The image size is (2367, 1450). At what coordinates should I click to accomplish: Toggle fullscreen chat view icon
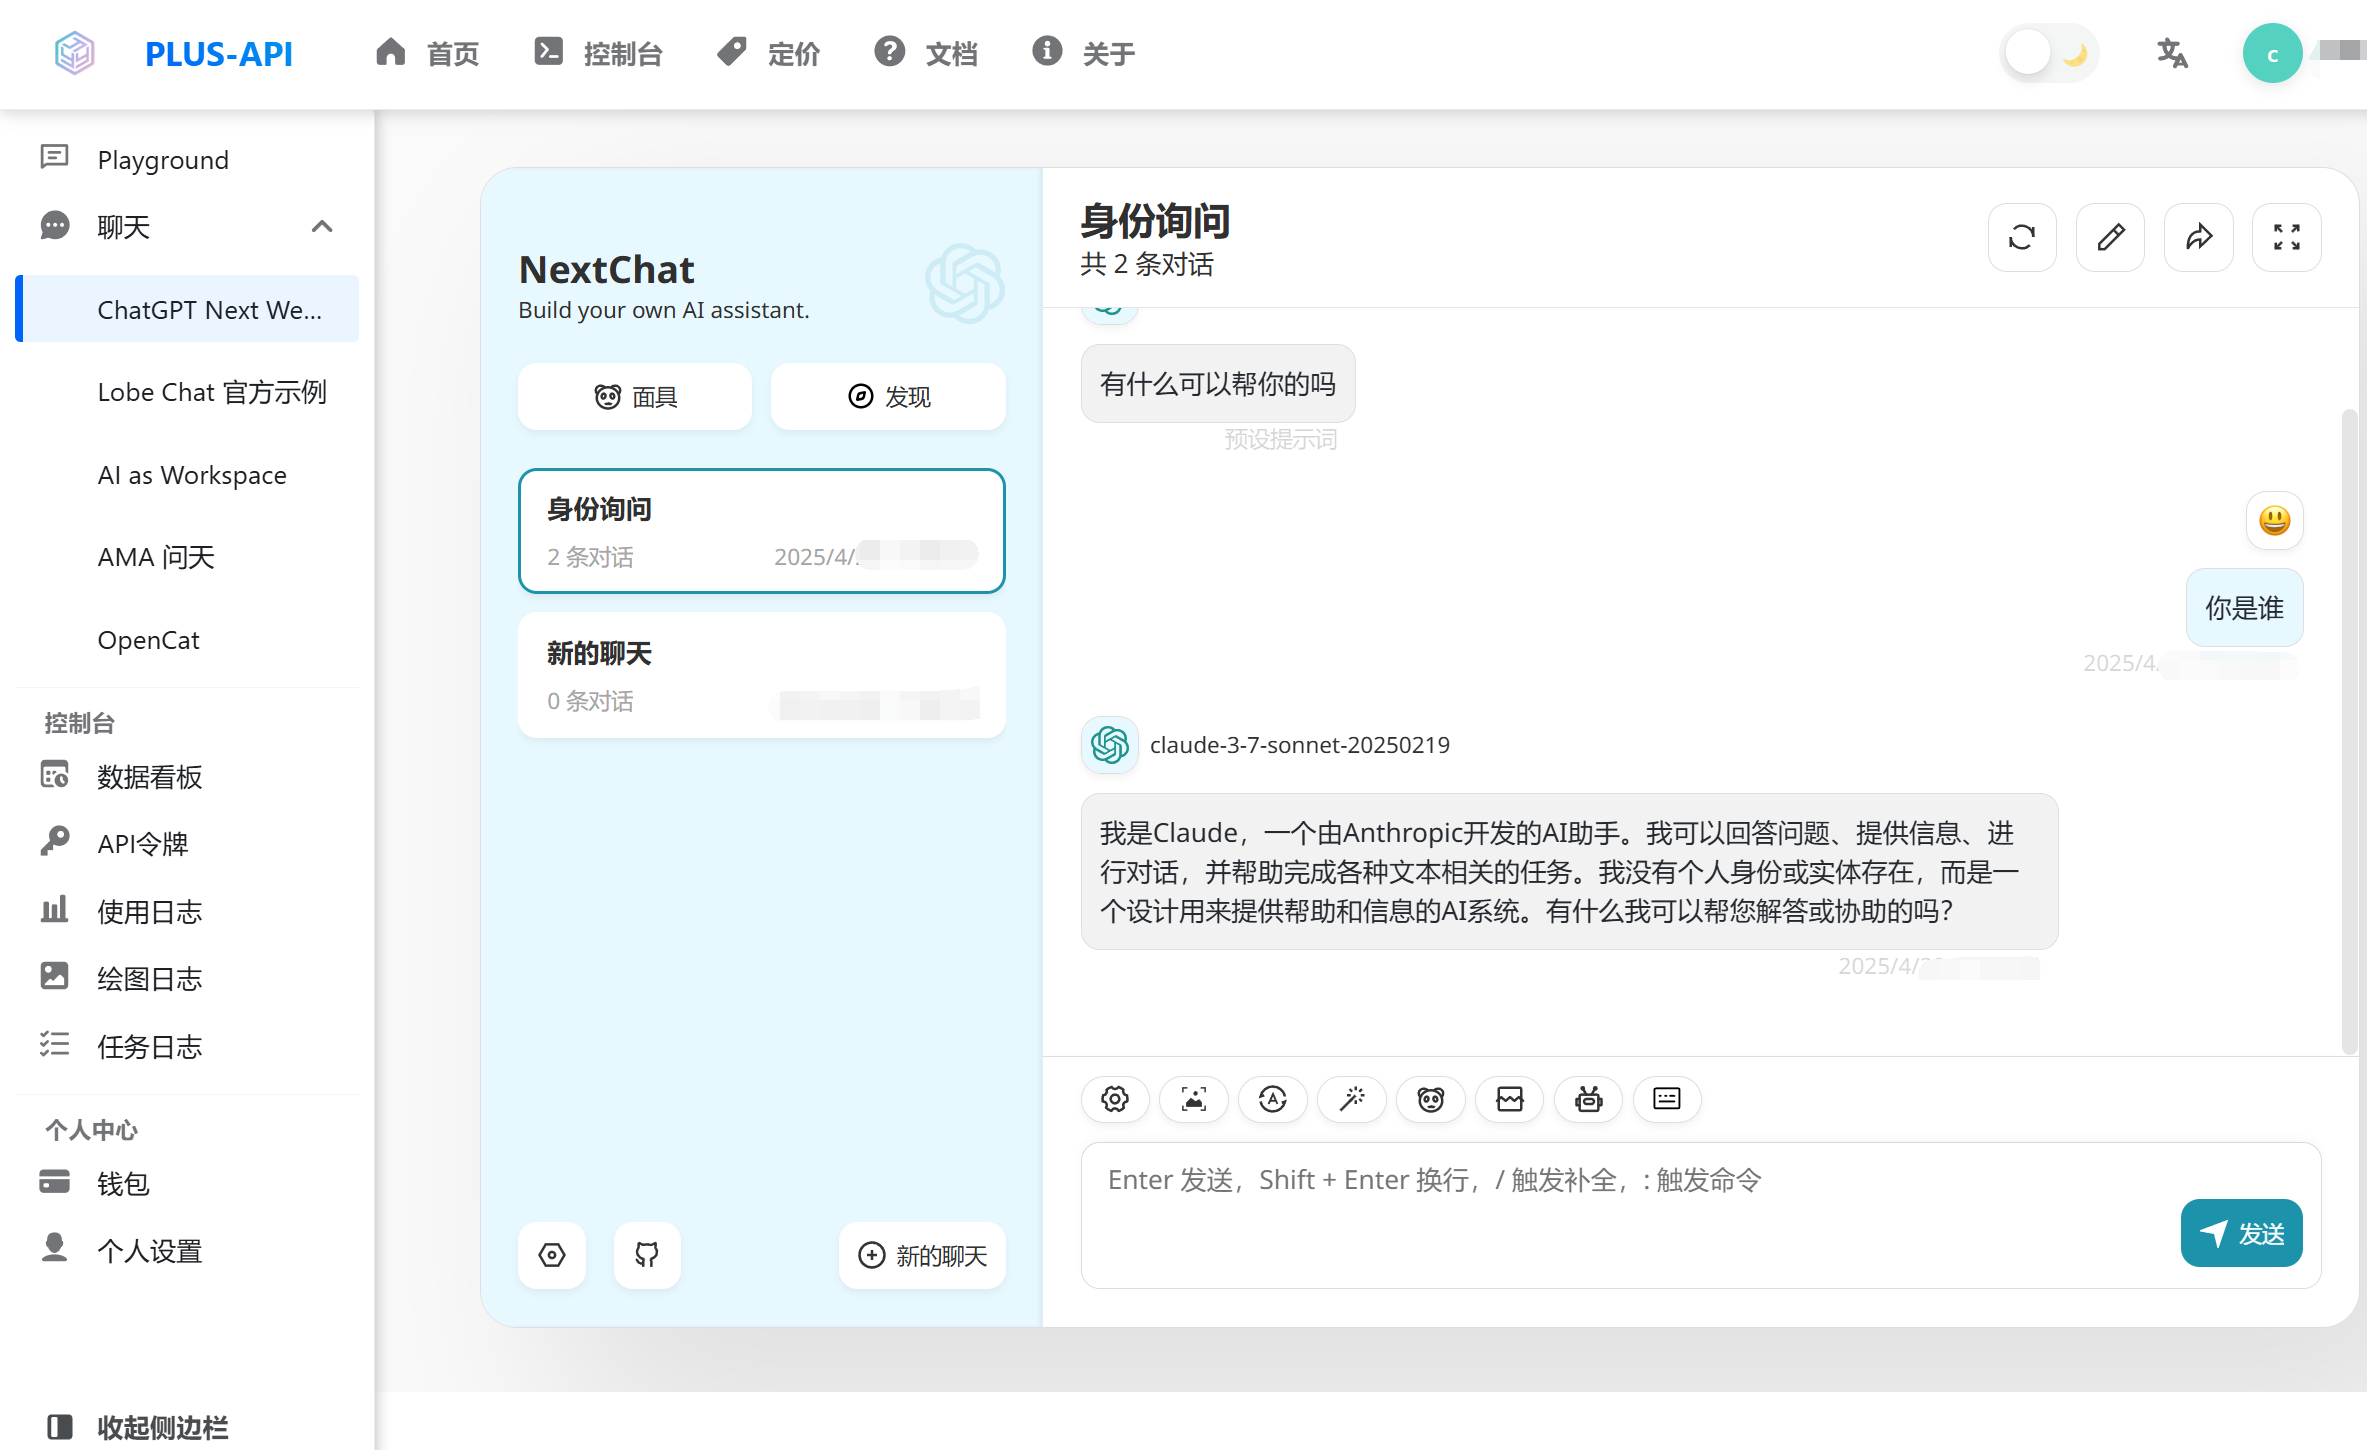pos(2286,237)
